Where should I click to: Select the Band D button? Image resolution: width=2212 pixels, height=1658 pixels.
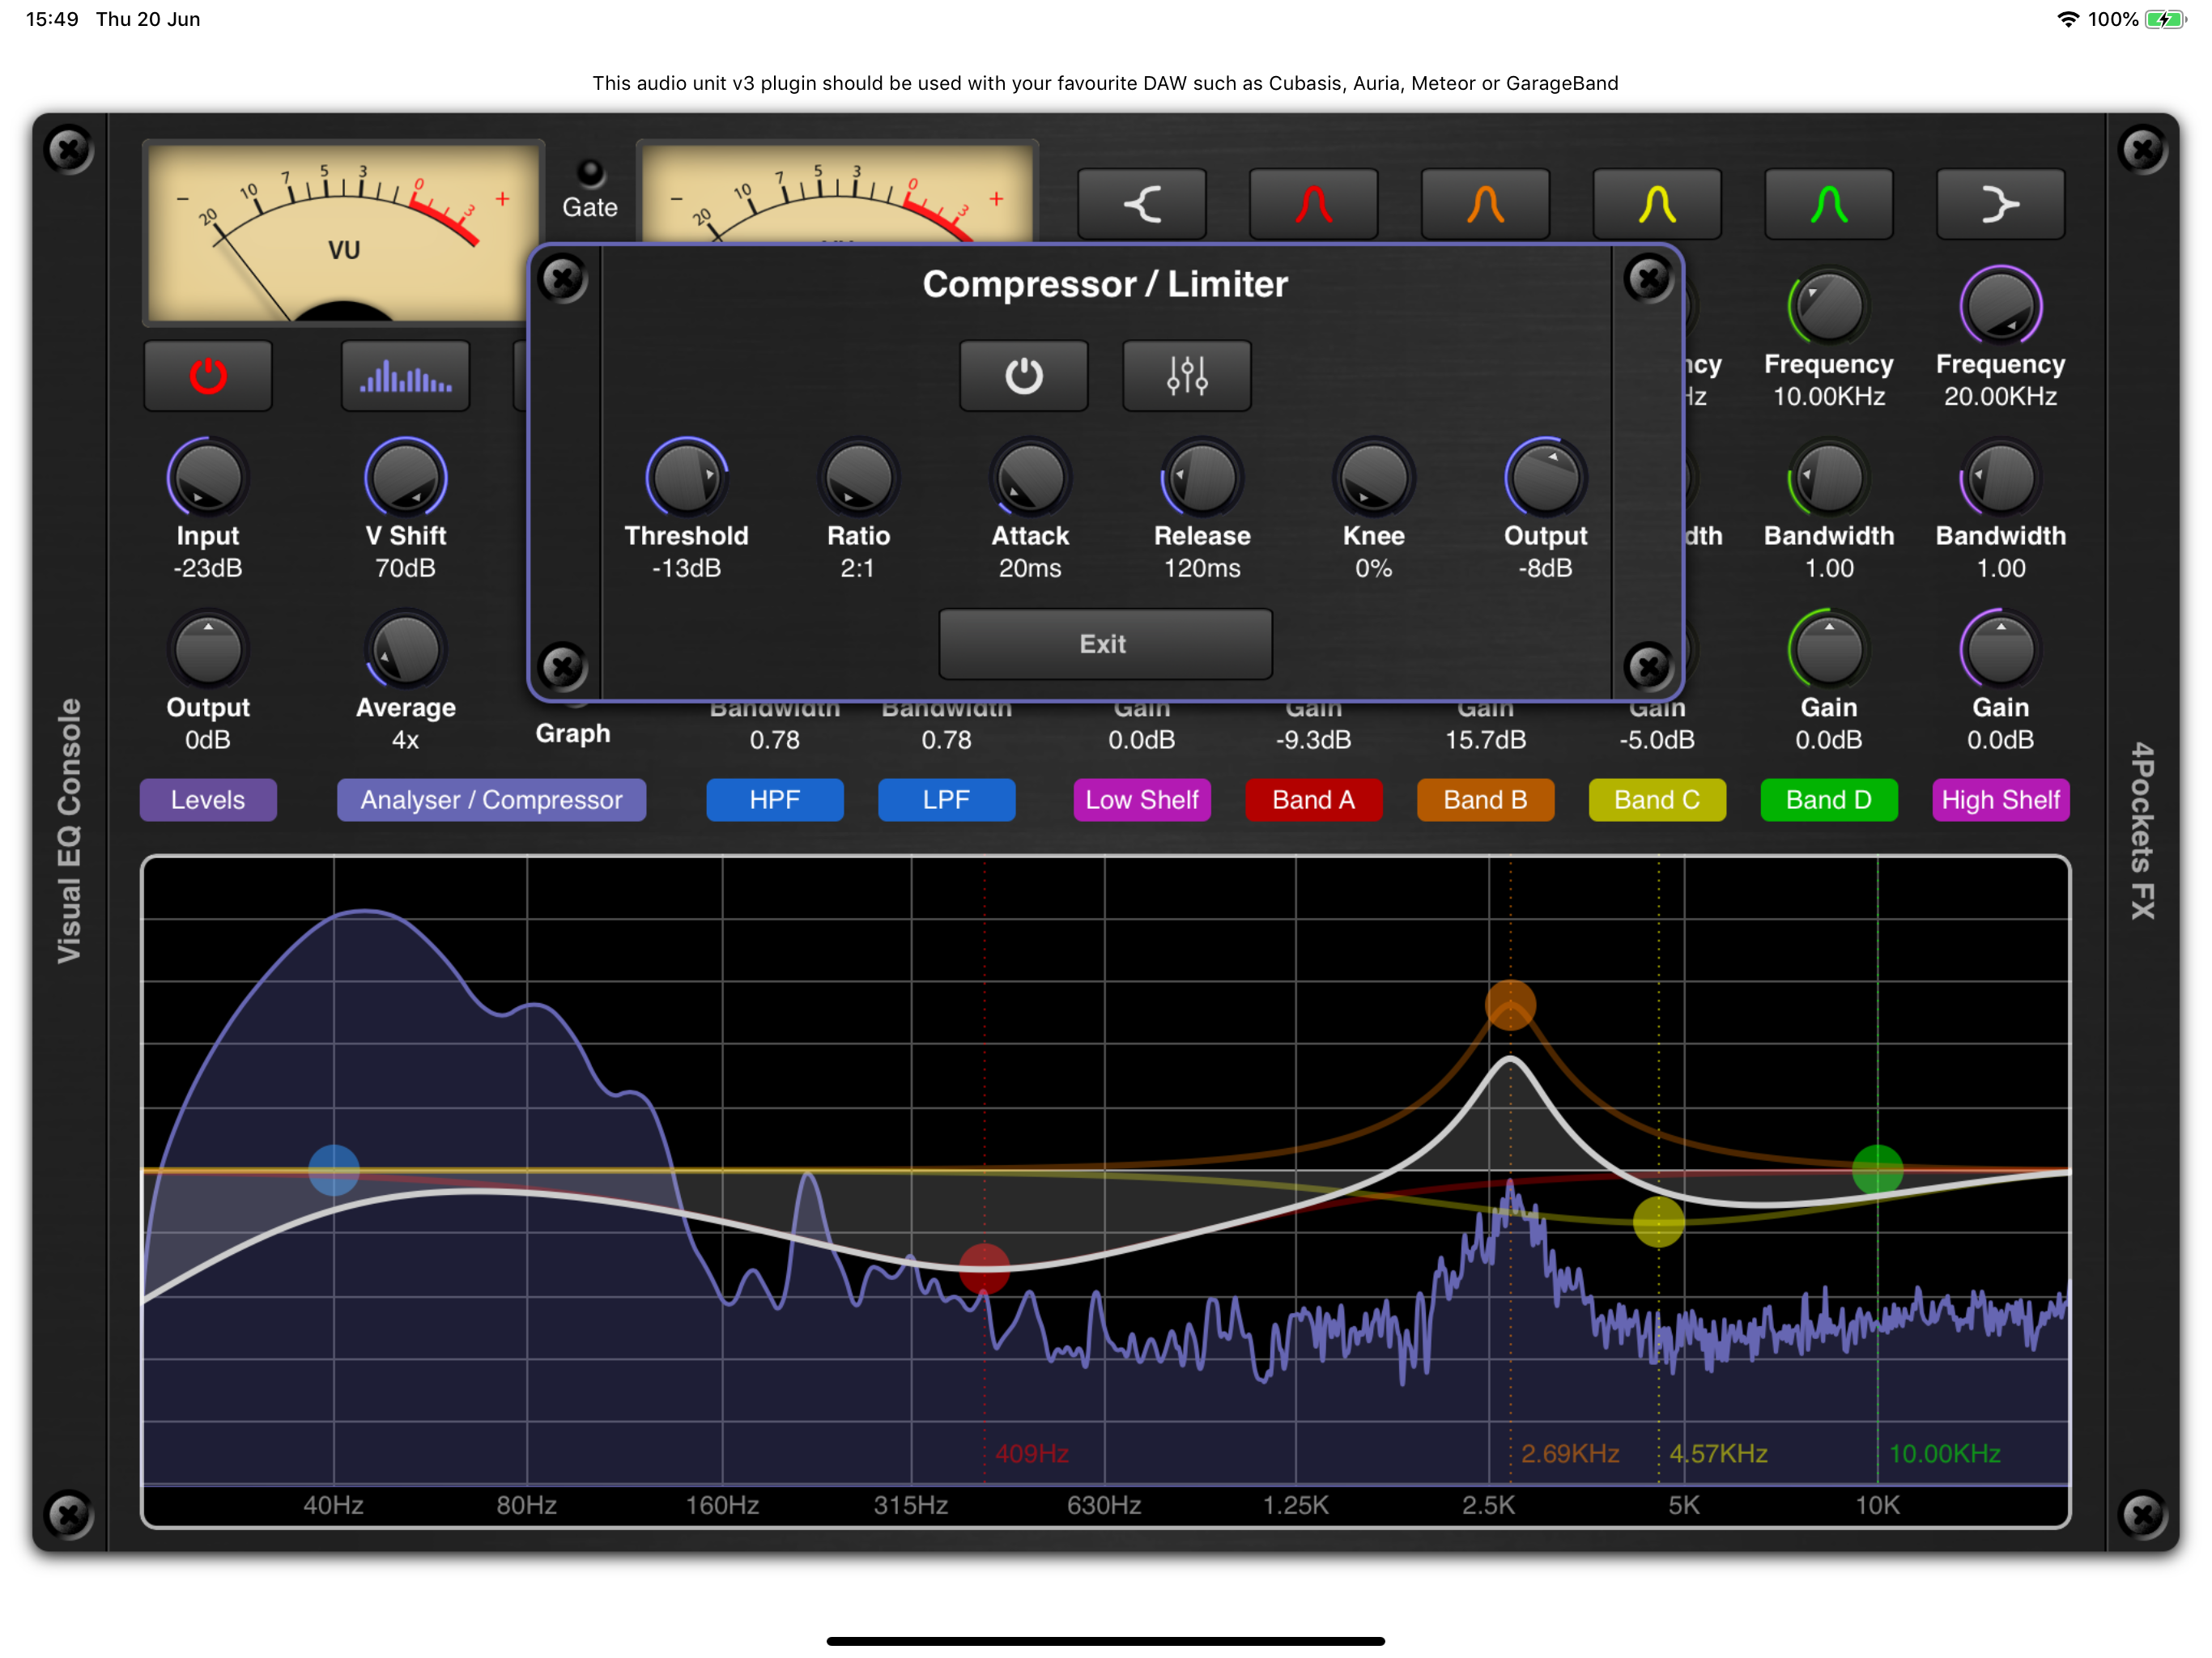tap(1829, 799)
